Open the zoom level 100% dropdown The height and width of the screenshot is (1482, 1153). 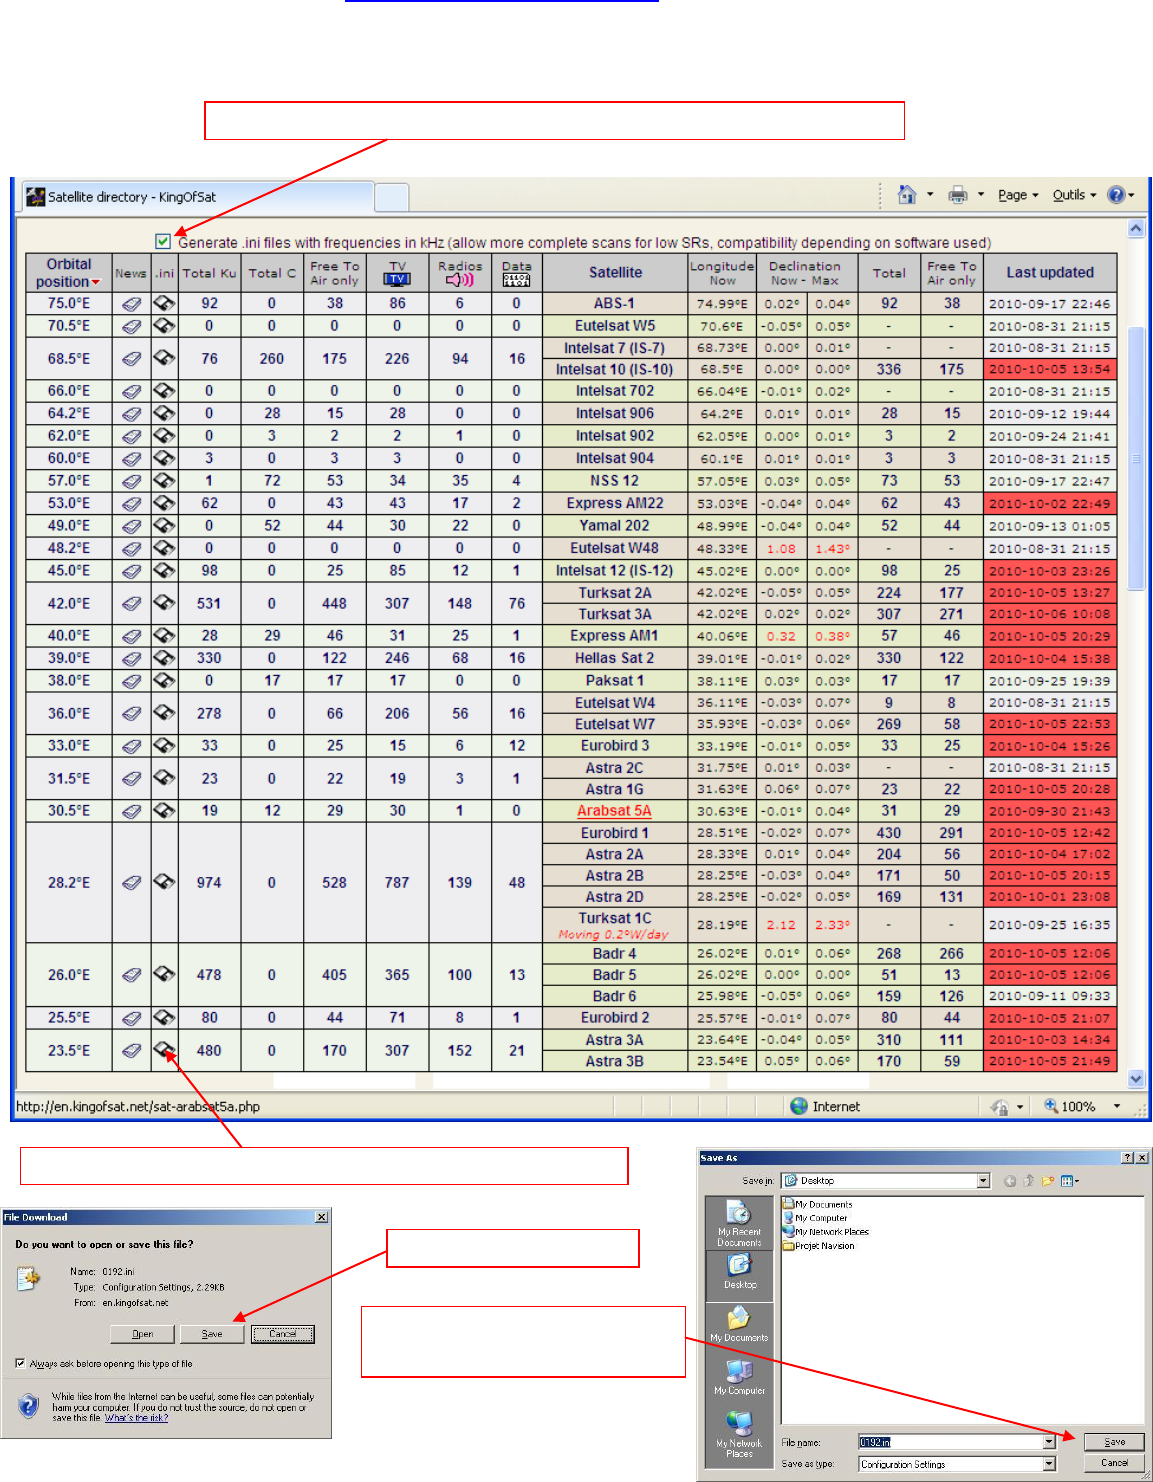pos(1117,1107)
